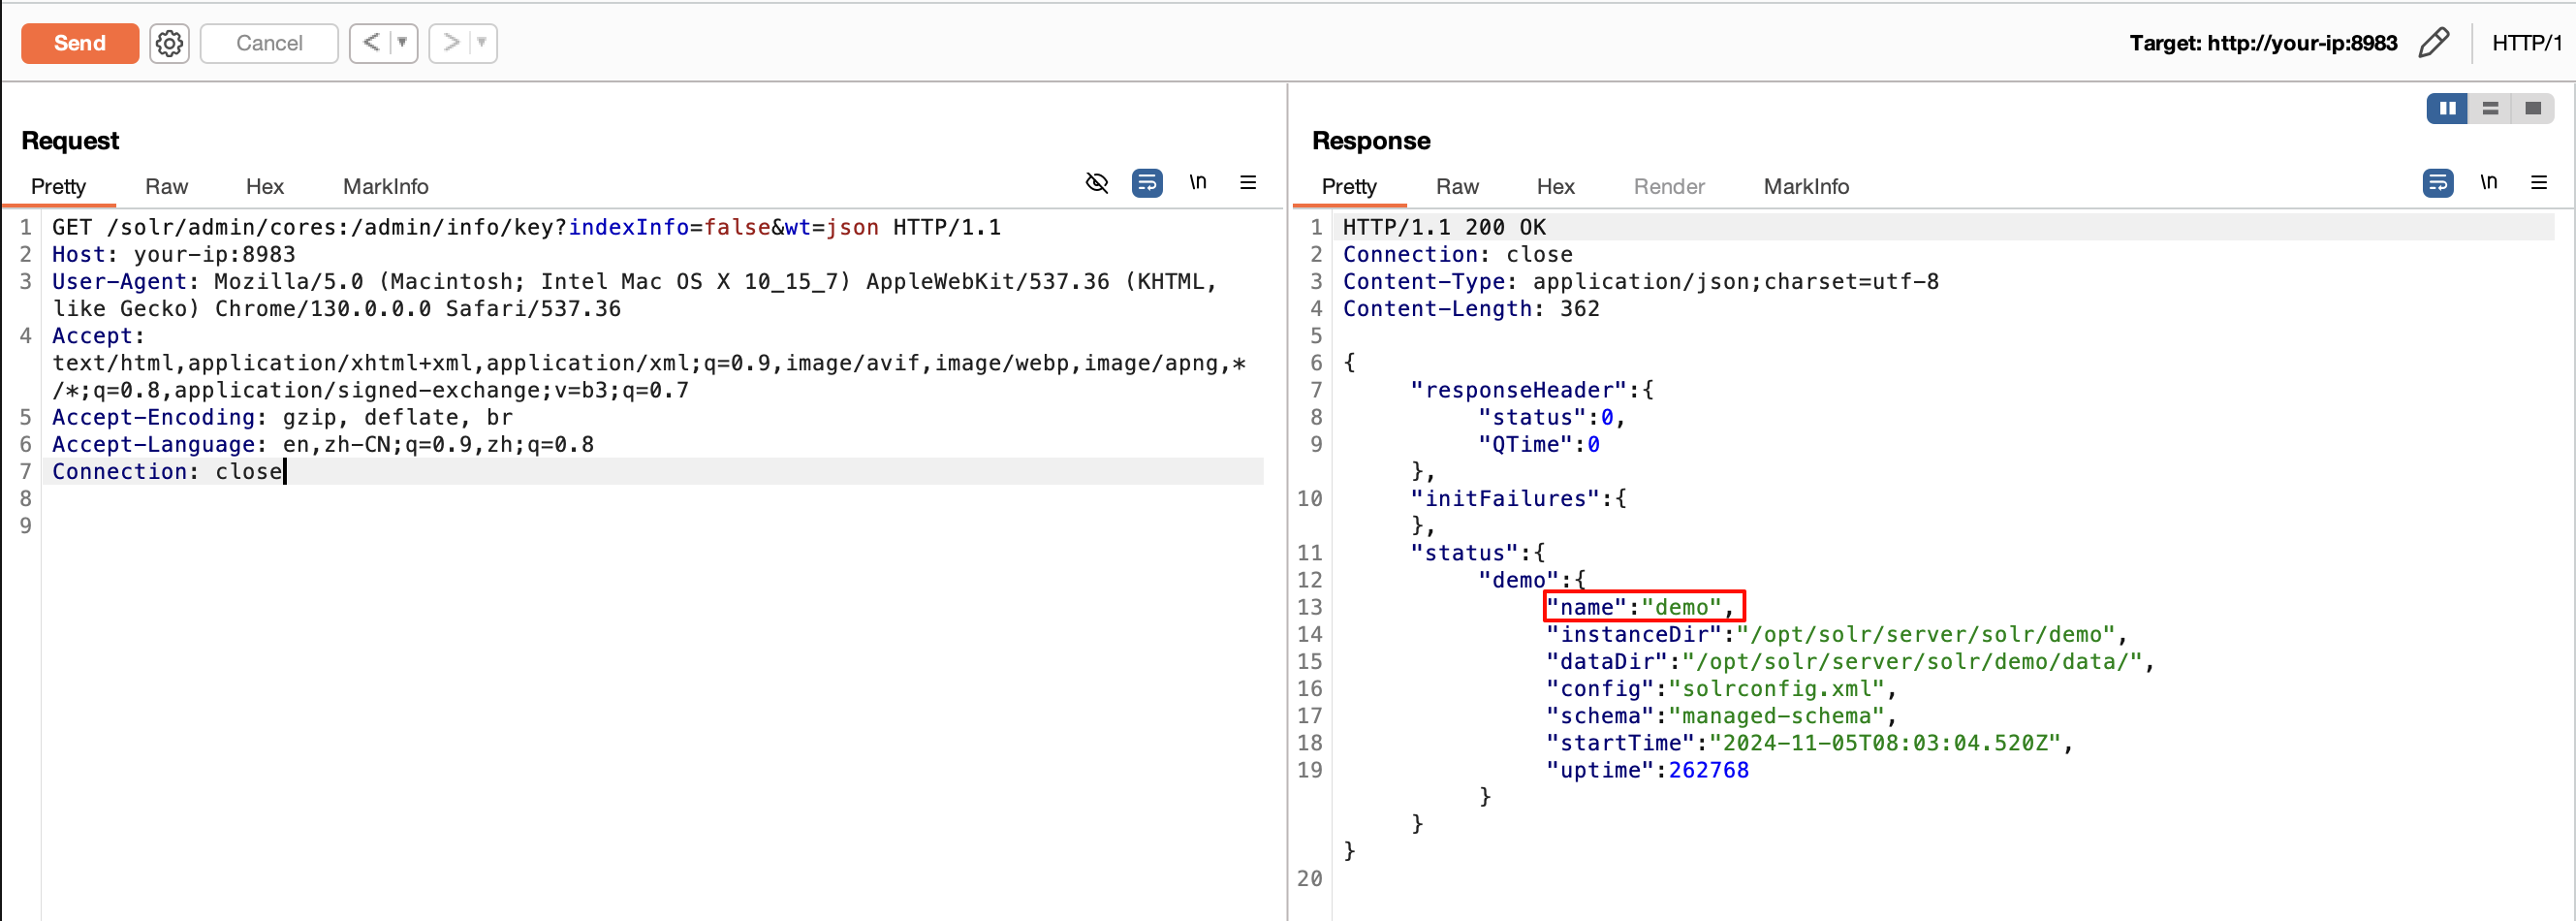Expand history dropdown next to forward arrow
This screenshot has height=921, width=2576.
point(482,43)
